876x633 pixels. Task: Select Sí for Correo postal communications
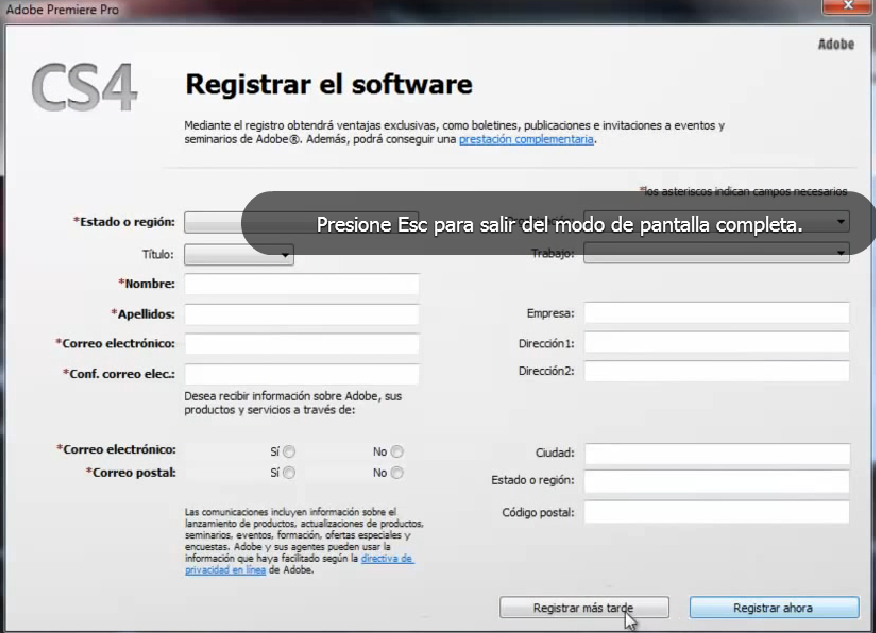pos(289,473)
